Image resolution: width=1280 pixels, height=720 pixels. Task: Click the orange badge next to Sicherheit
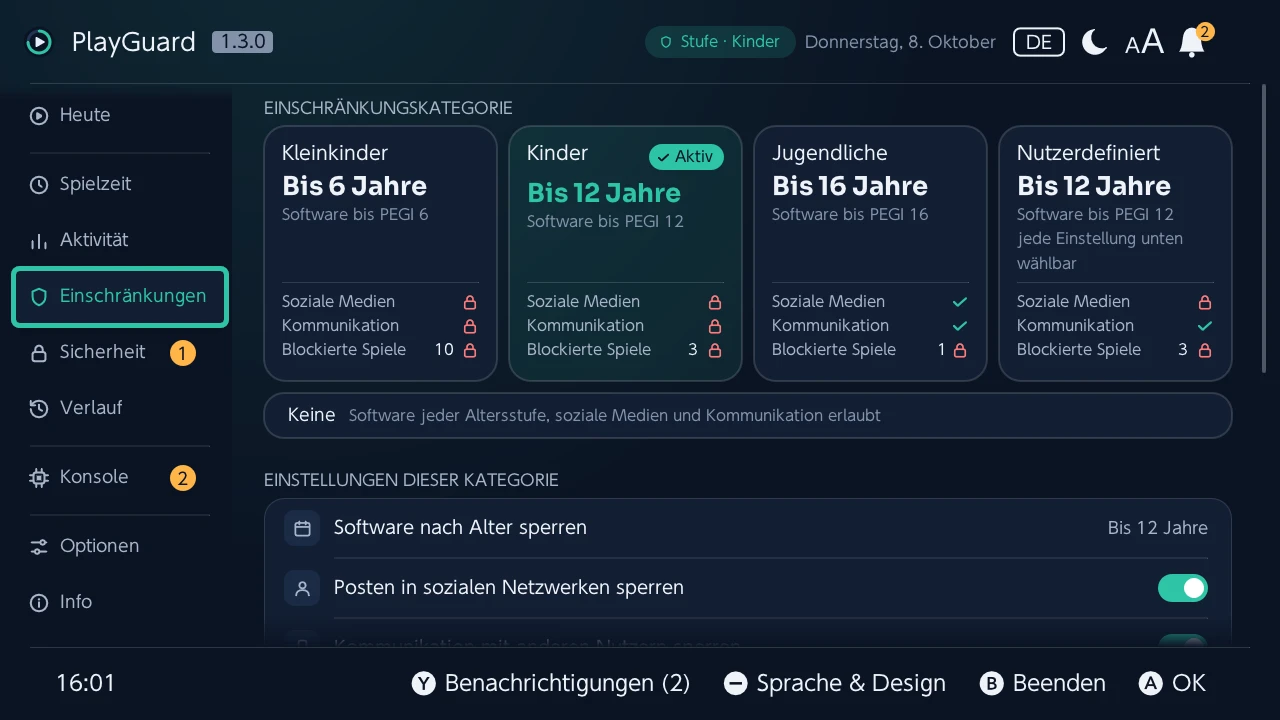182,352
